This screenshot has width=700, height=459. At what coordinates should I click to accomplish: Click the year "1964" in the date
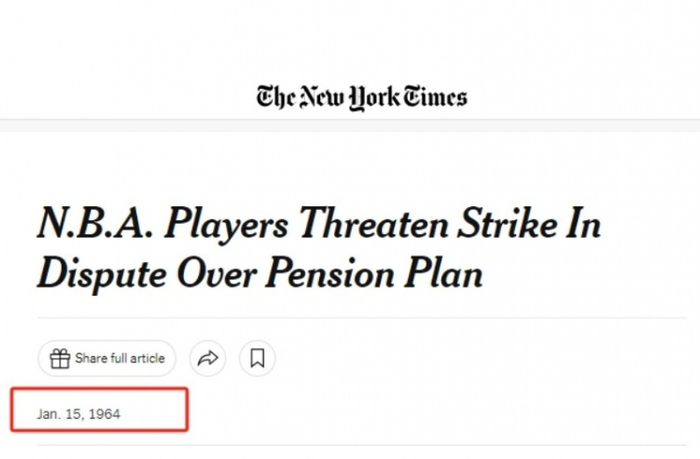click(104, 413)
